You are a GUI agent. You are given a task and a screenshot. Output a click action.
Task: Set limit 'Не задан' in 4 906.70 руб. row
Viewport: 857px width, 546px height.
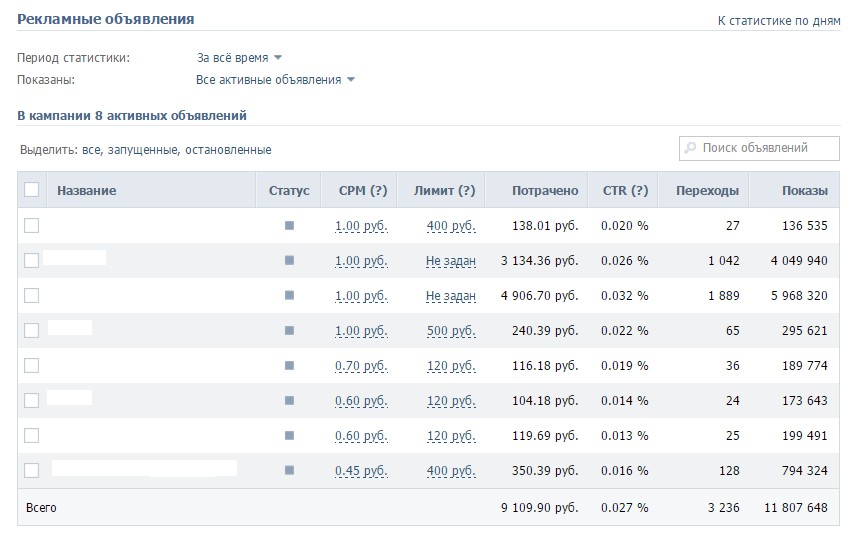point(450,296)
